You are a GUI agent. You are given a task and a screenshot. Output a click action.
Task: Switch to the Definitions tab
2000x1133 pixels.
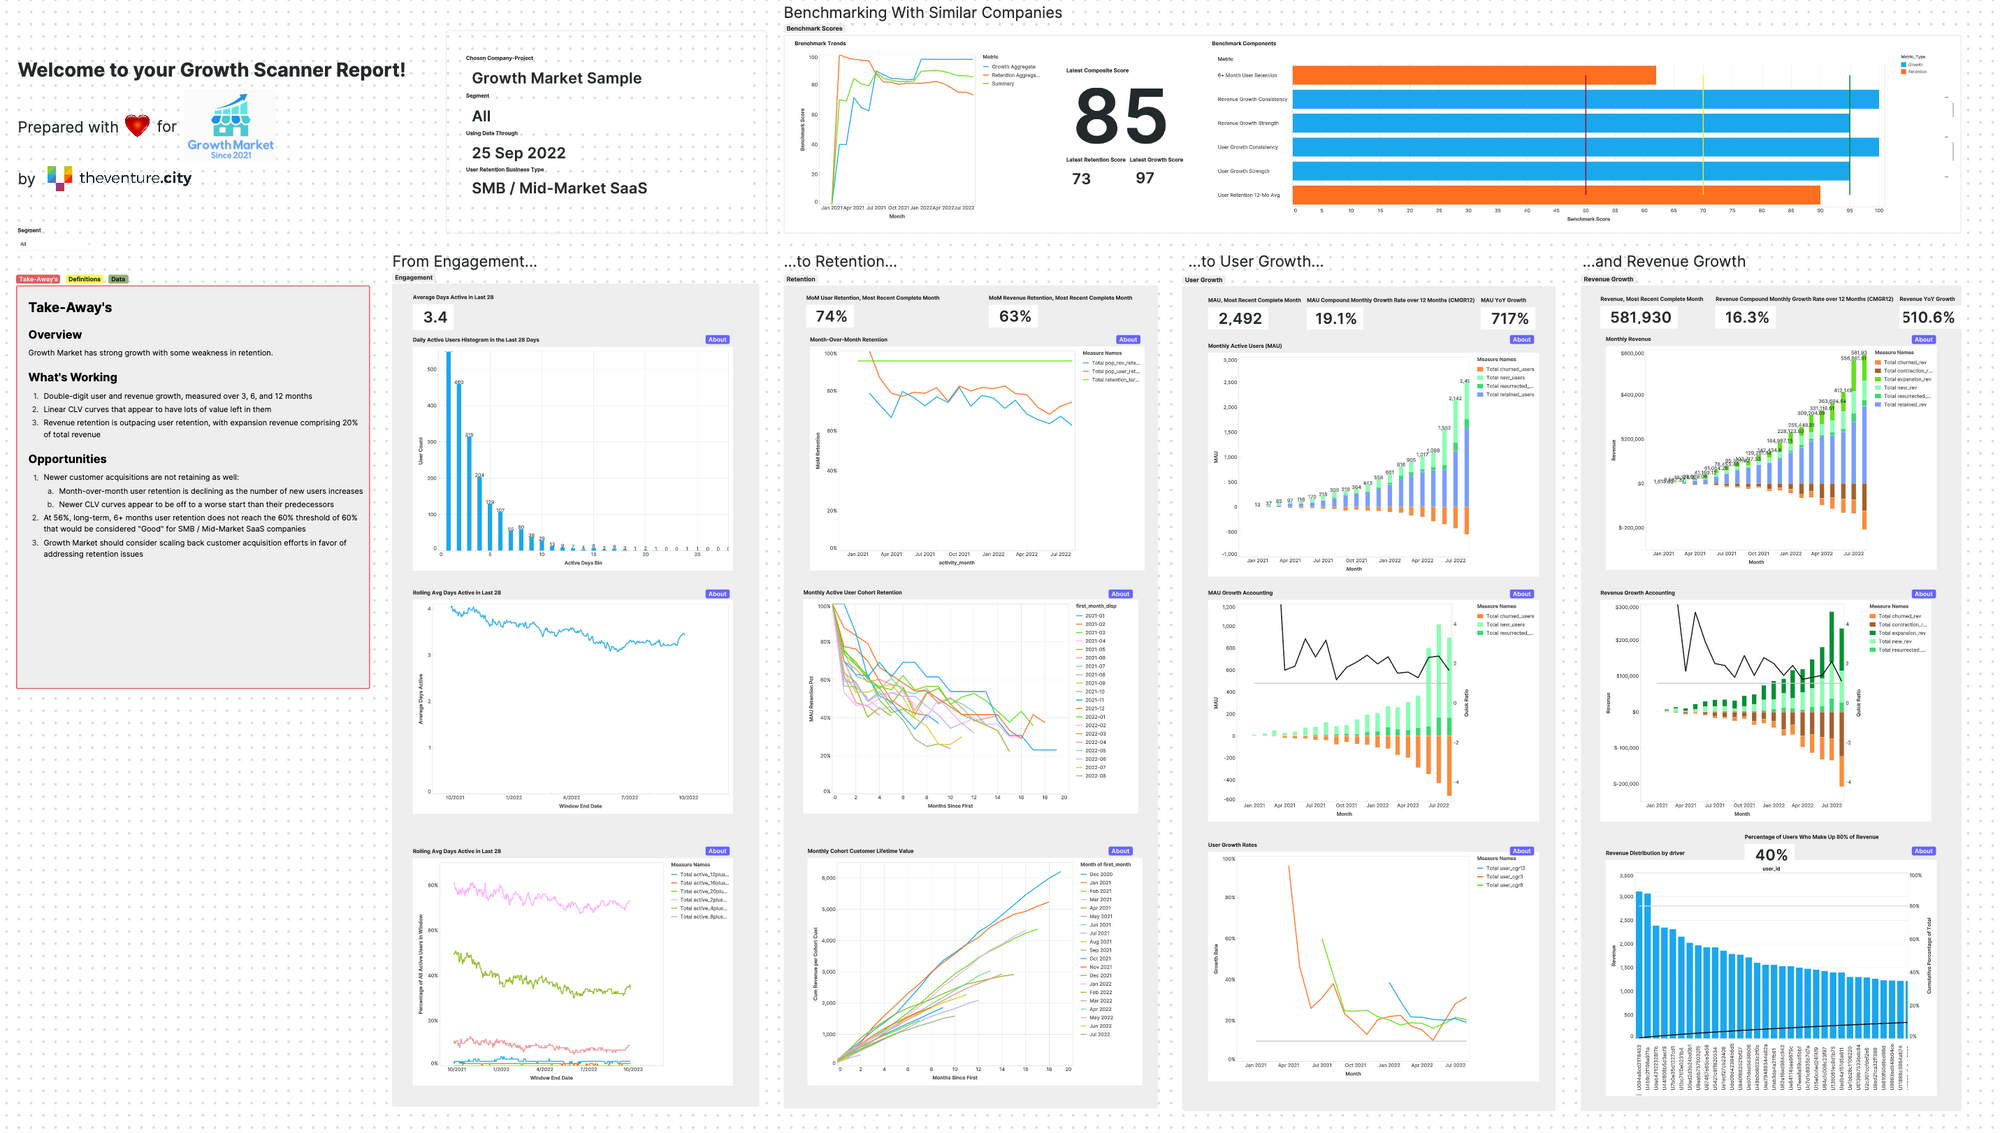coord(84,279)
